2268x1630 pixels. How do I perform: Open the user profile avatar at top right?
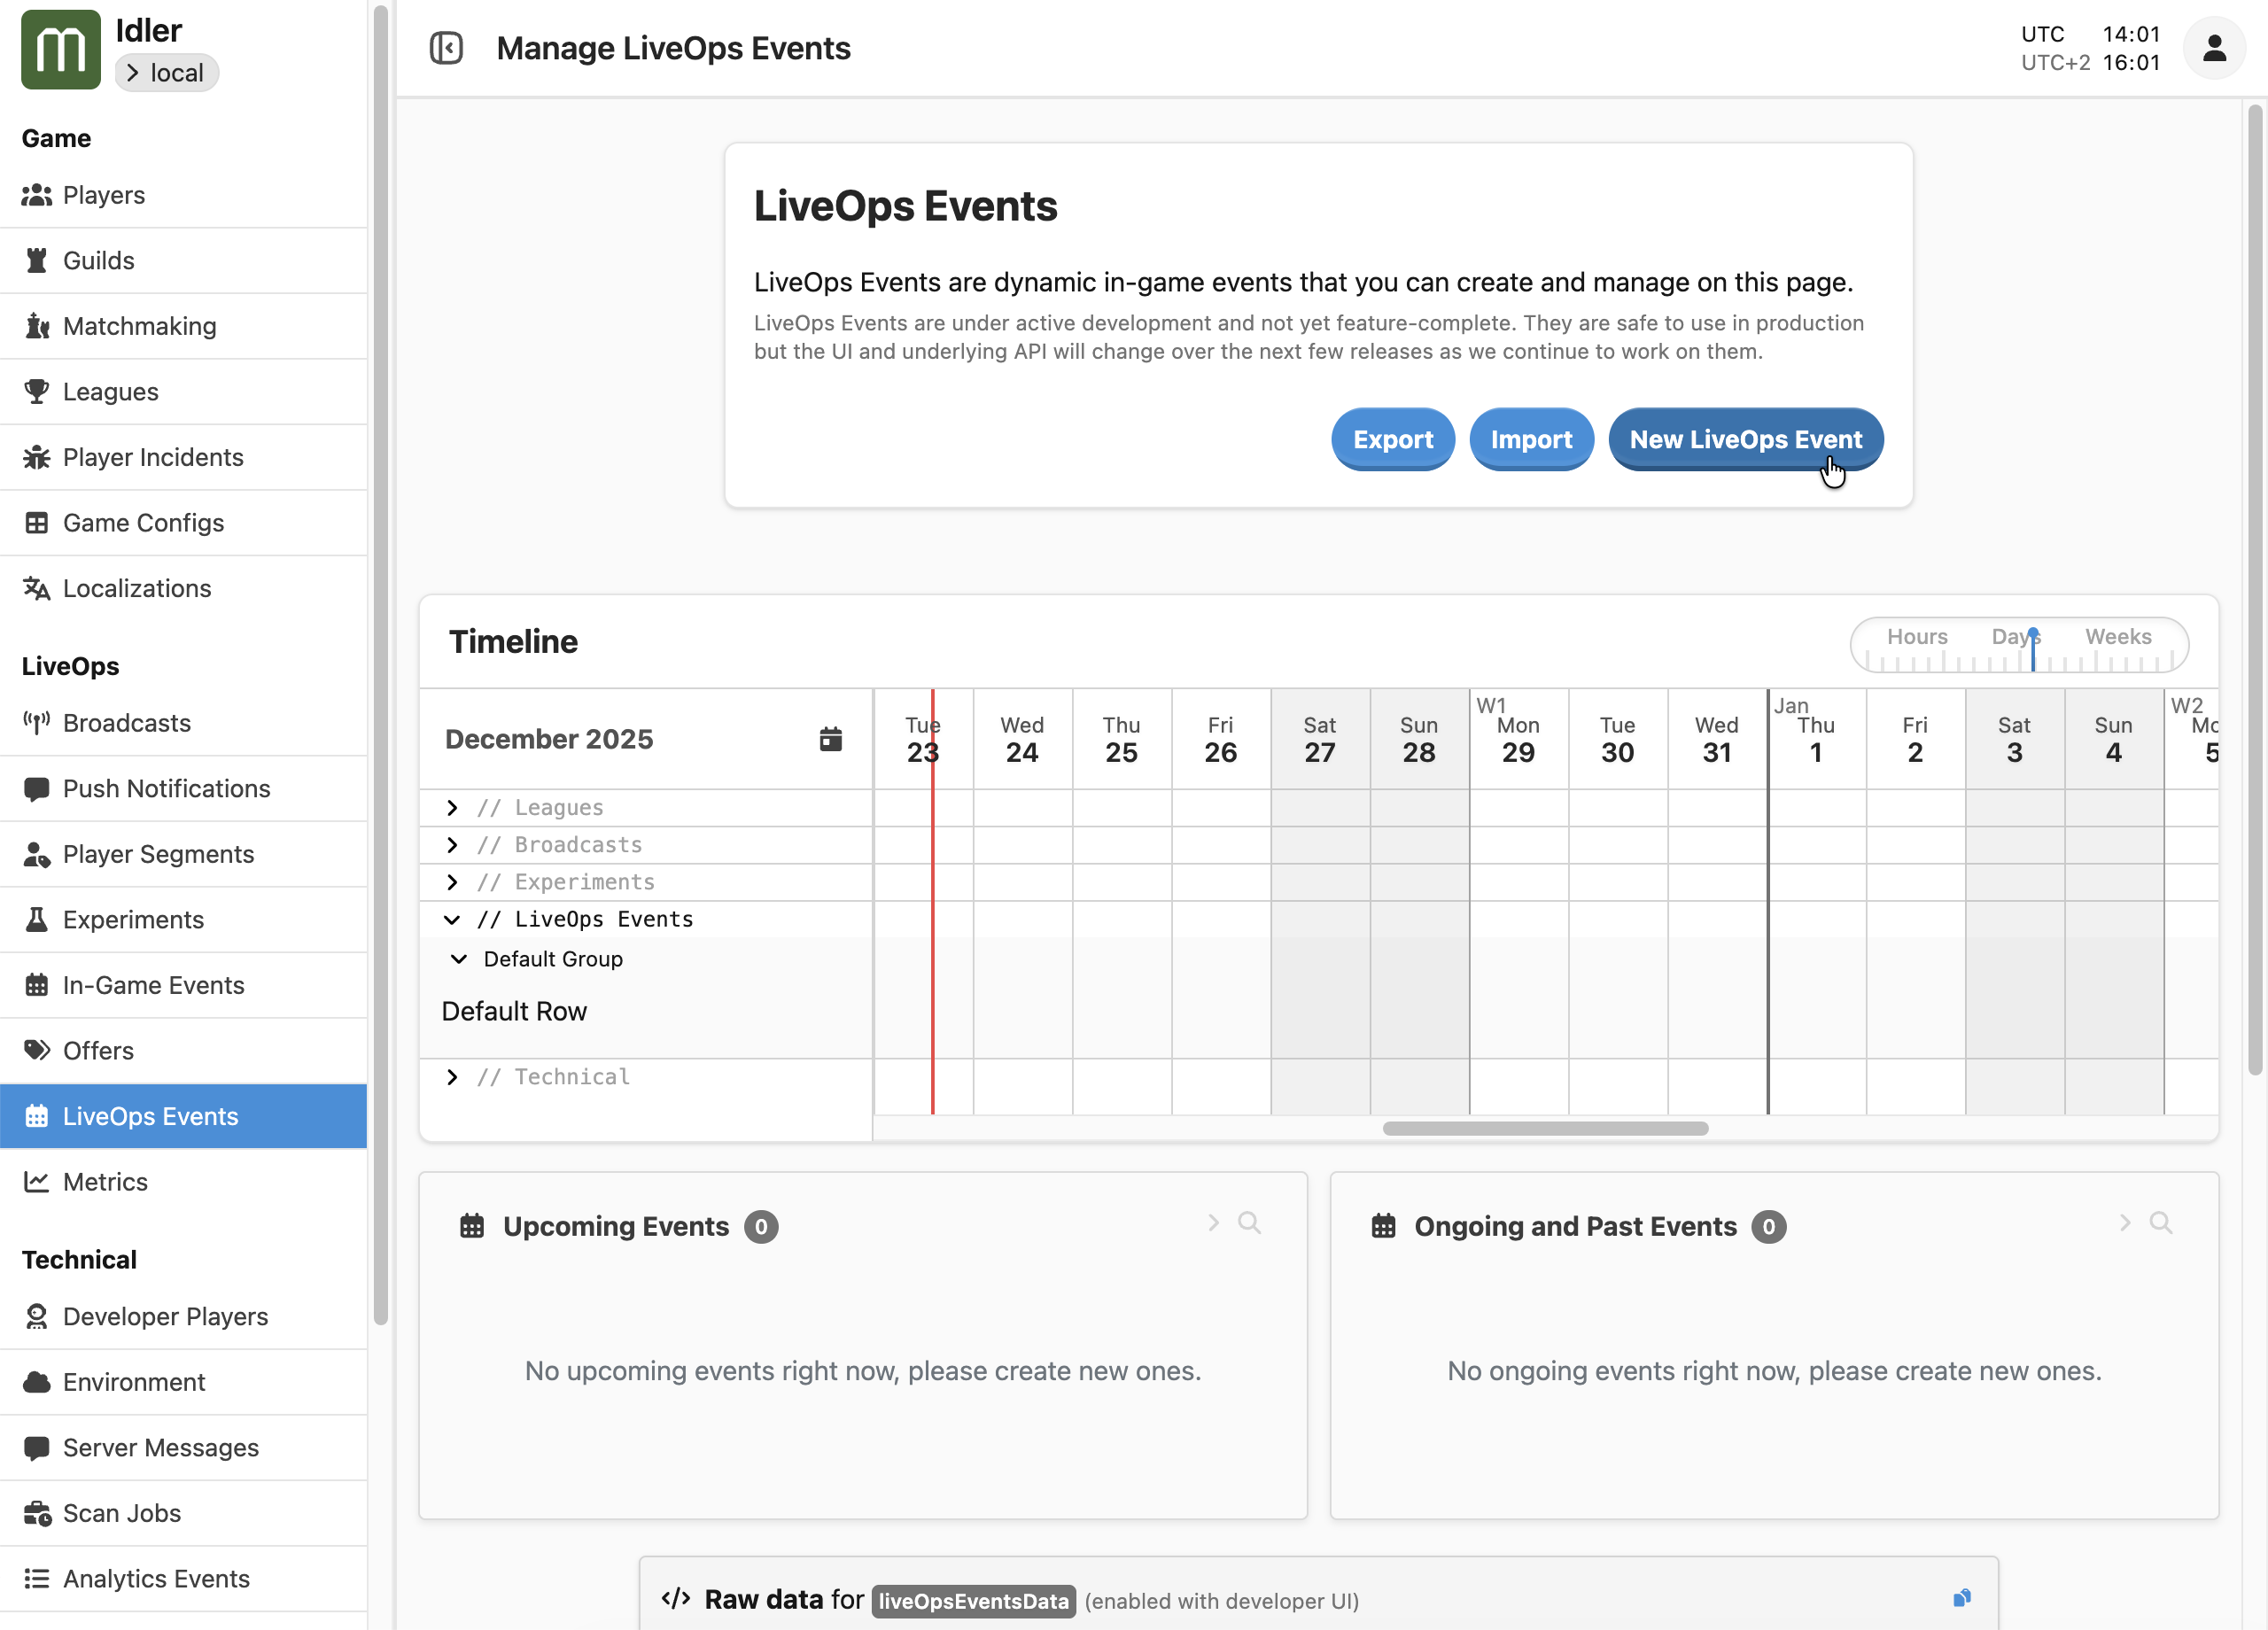(2214, 47)
